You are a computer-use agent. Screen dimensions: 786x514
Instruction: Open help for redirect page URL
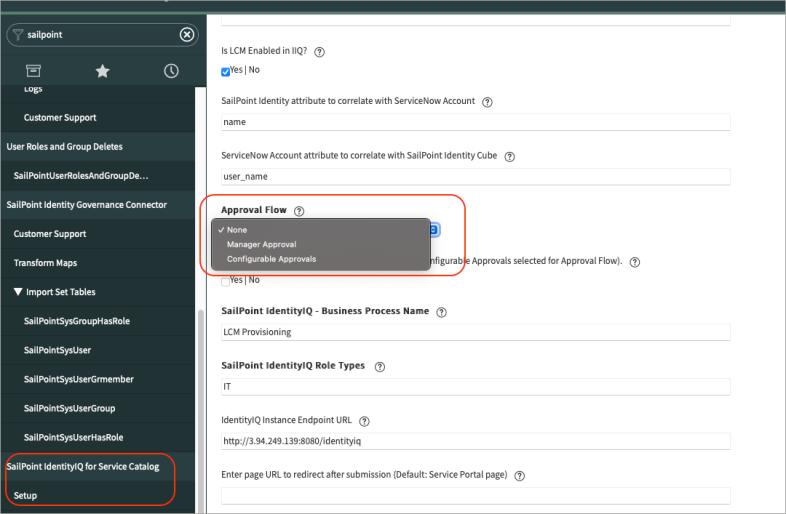pos(520,476)
